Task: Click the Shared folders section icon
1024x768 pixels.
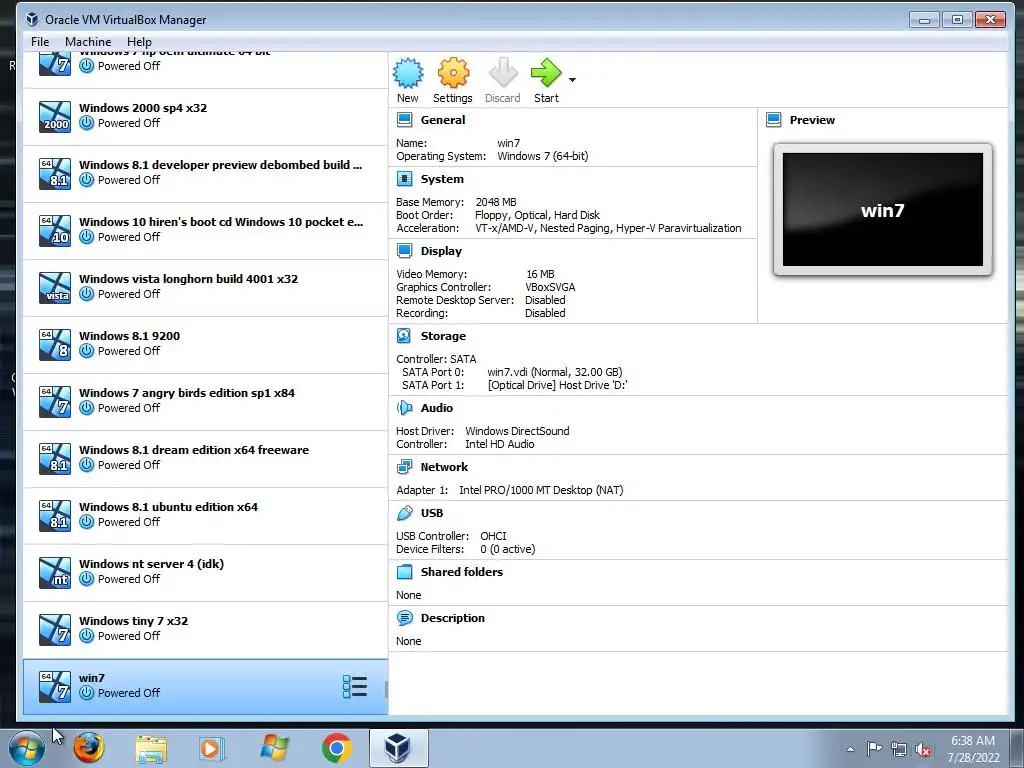Action: pyautogui.click(x=404, y=572)
